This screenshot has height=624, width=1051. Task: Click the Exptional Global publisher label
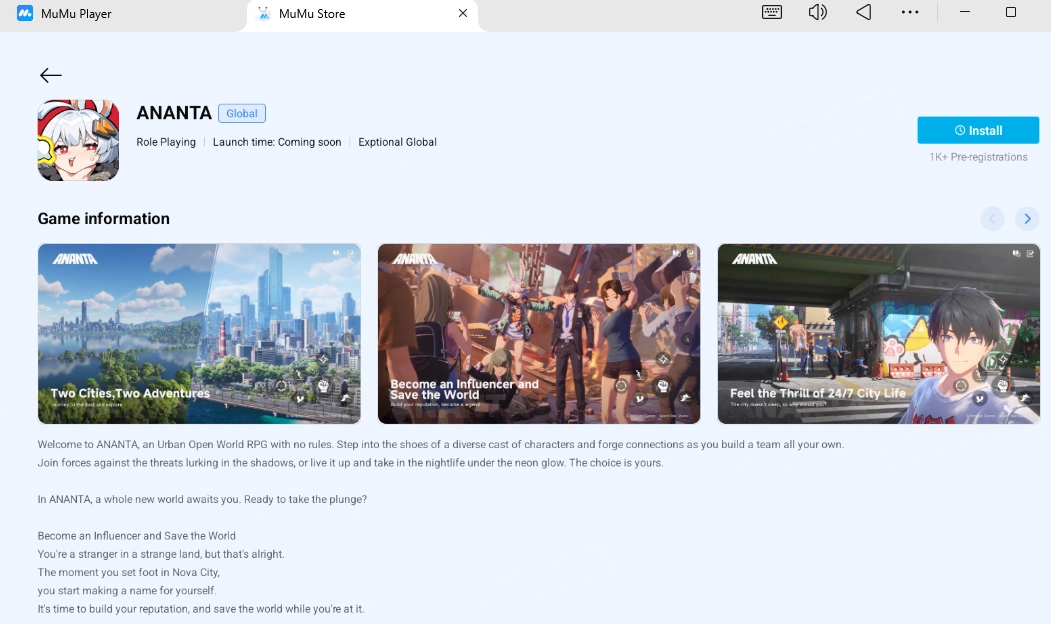coord(397,142)
